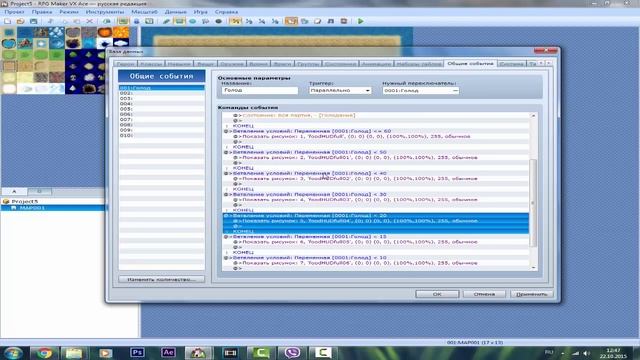Switch to the Состояния database tab

pos(340,64)
